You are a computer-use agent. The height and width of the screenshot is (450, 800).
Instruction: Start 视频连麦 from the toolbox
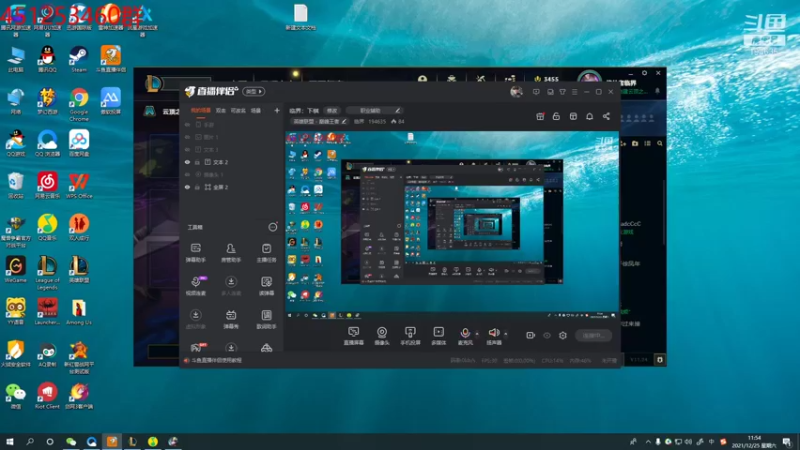[196, 286]
